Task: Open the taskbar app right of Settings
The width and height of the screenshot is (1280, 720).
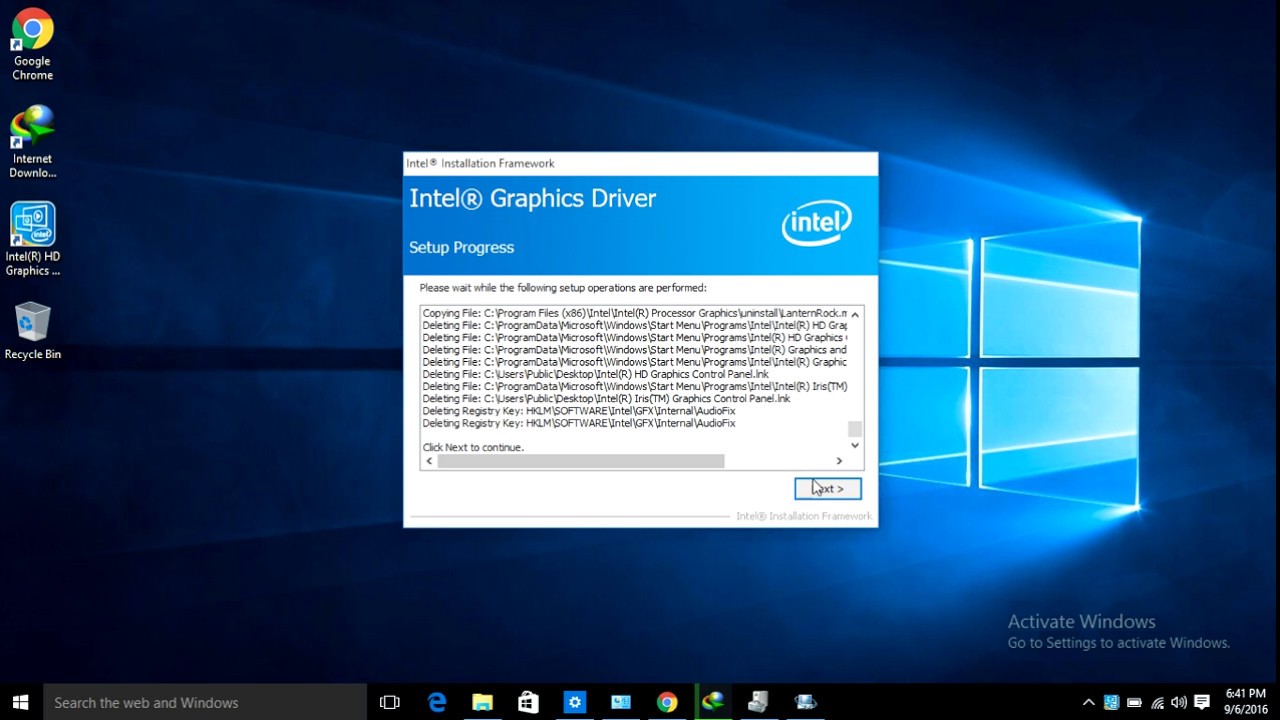Action: [x=620, y=702]
